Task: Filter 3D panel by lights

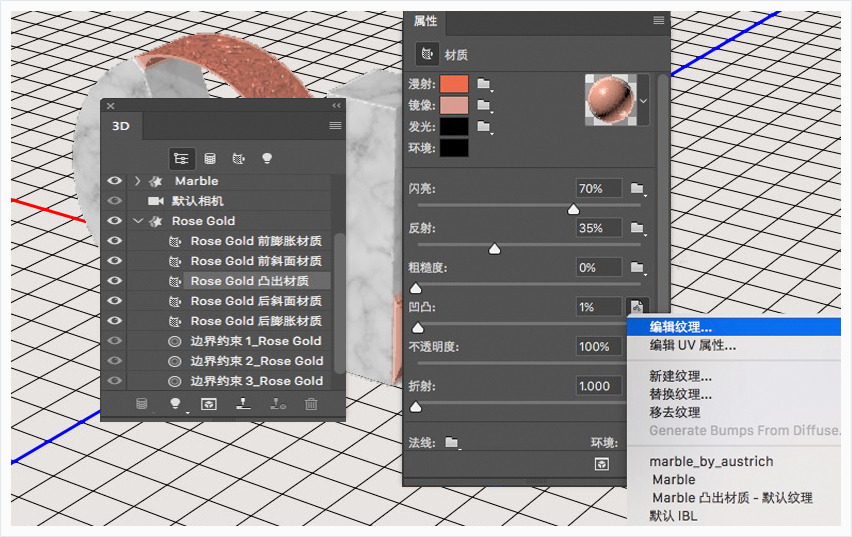Action: 267,159
